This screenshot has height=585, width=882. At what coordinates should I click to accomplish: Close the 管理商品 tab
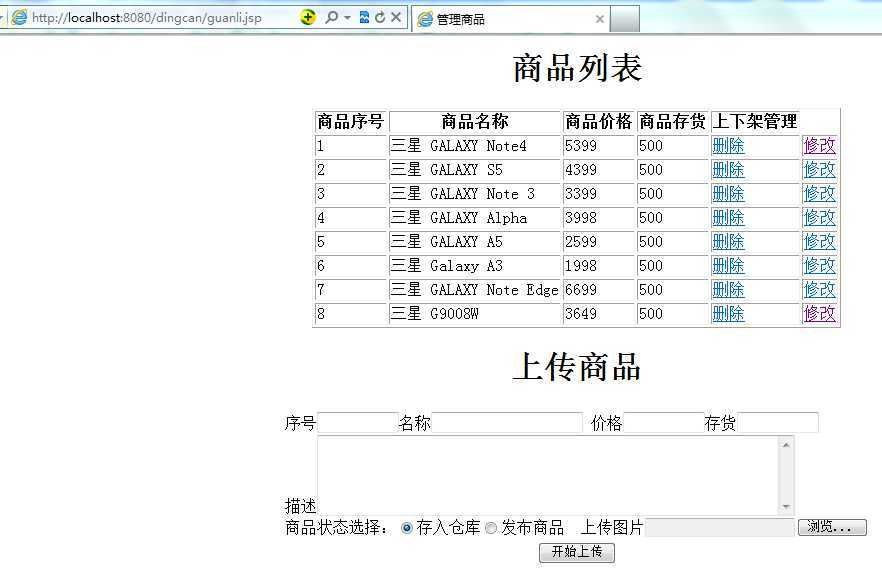pos(600,19)
